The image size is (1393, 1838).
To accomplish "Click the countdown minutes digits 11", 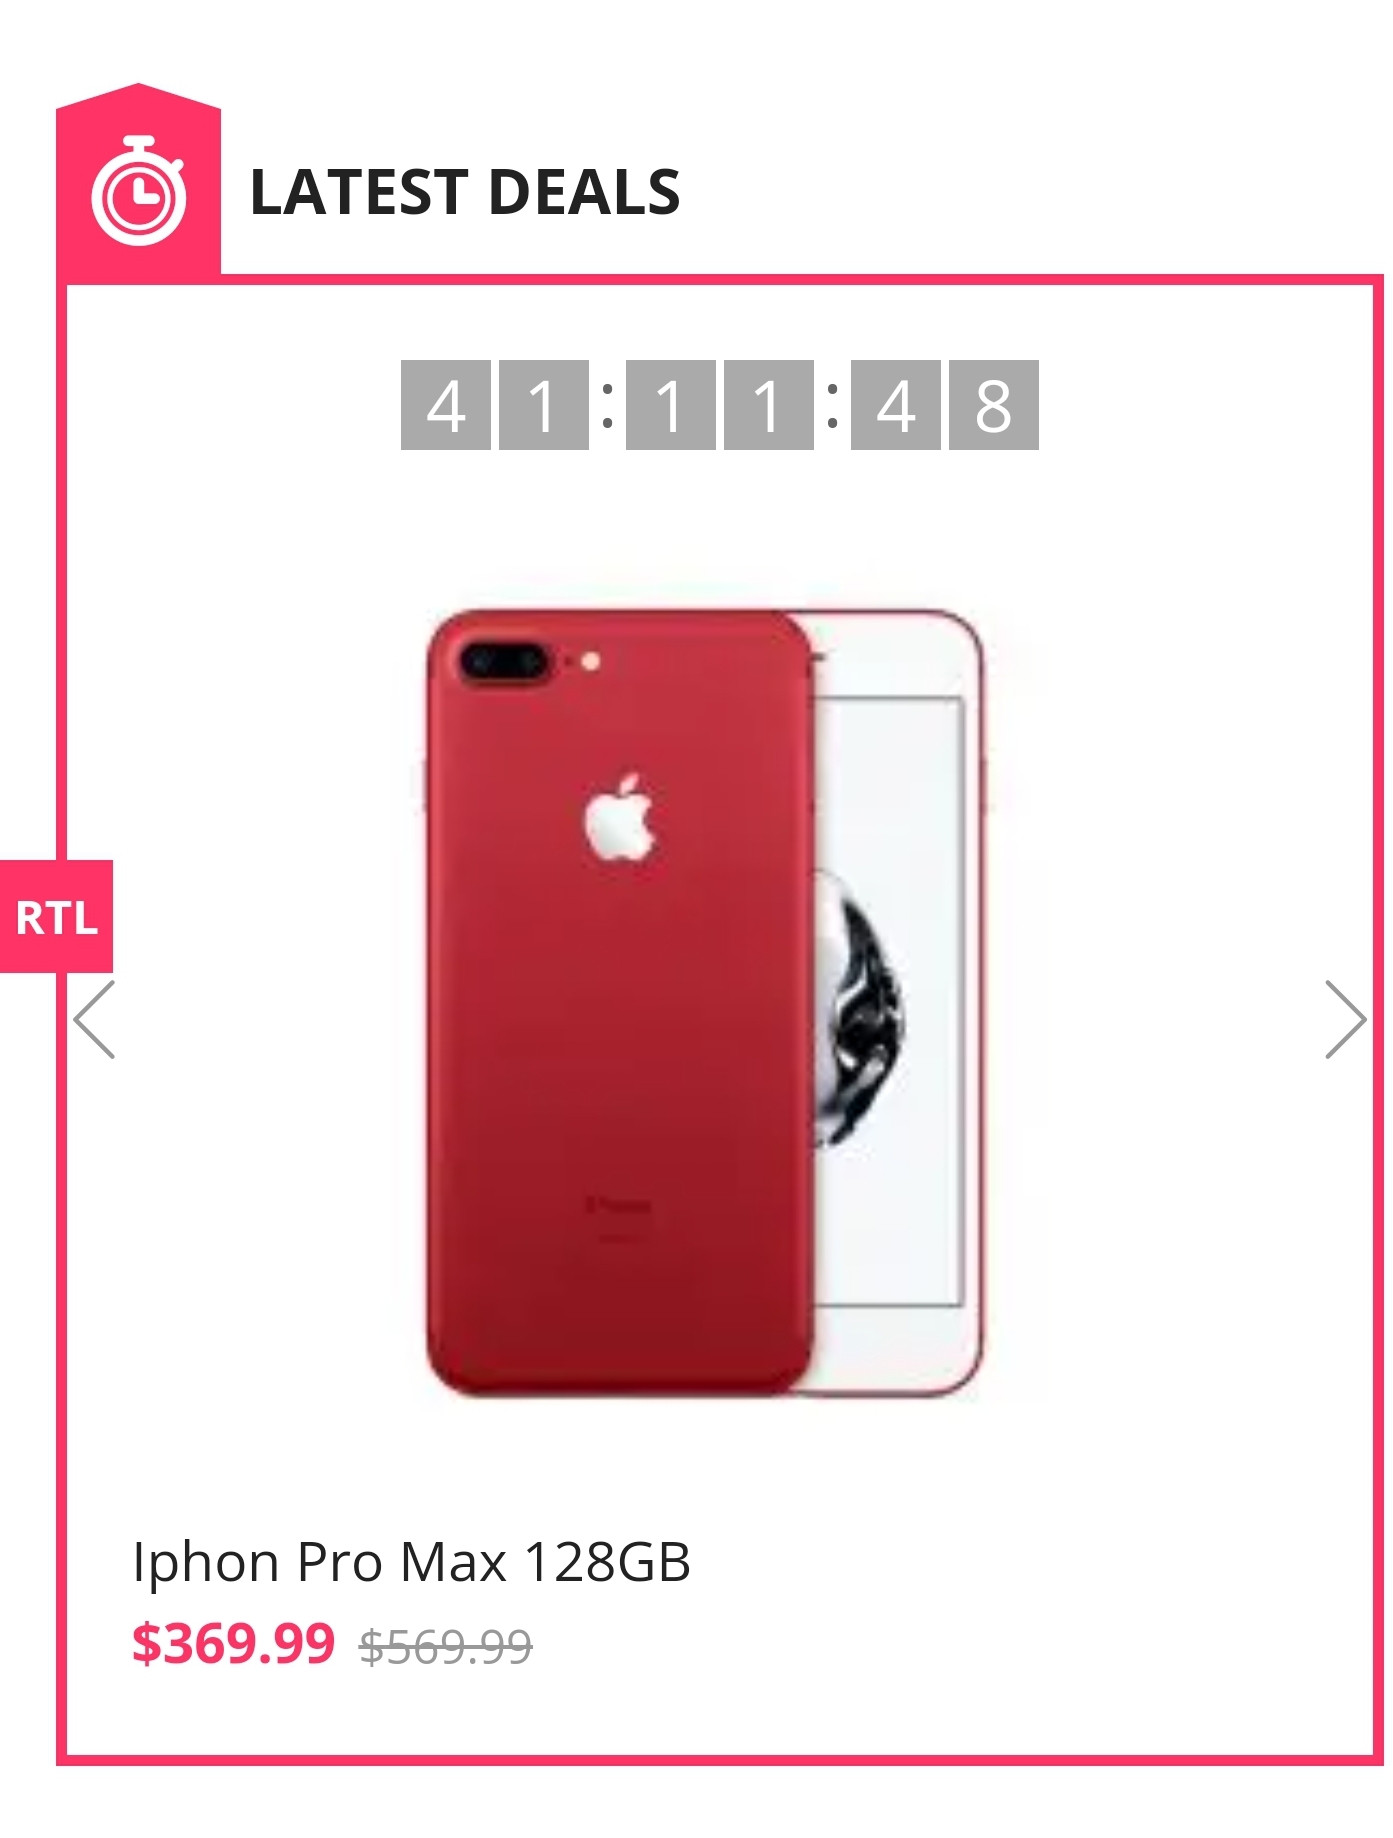I will tap(720, 405).
